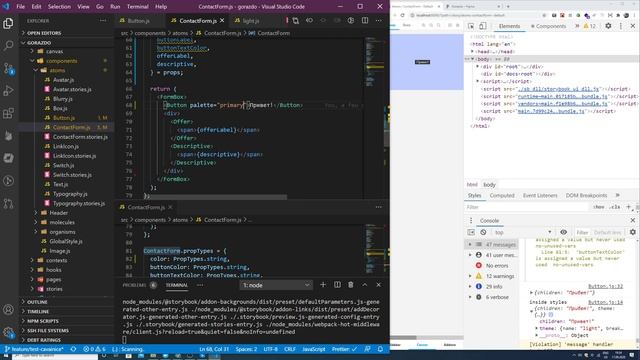Open DevTools customize menu dots
This screenshot has height=360, width=640.
pyautogui.click(x=621, y=26)
